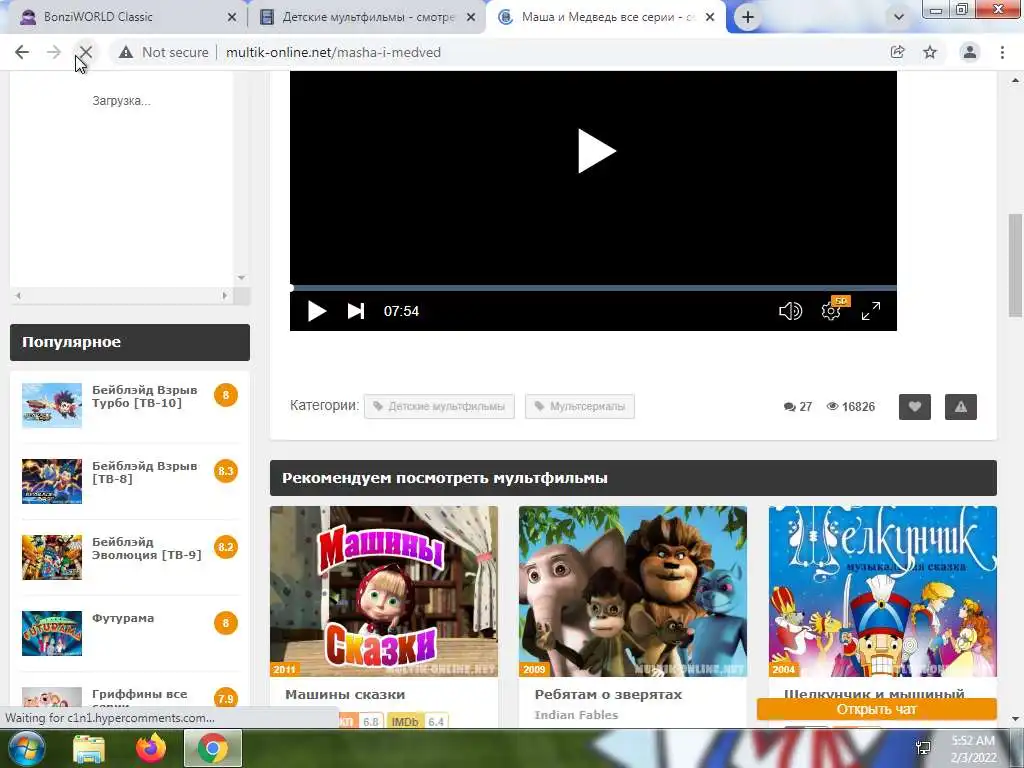Click the video progress bar
This screenshot has width=1024, height=768.
point(593,288)
